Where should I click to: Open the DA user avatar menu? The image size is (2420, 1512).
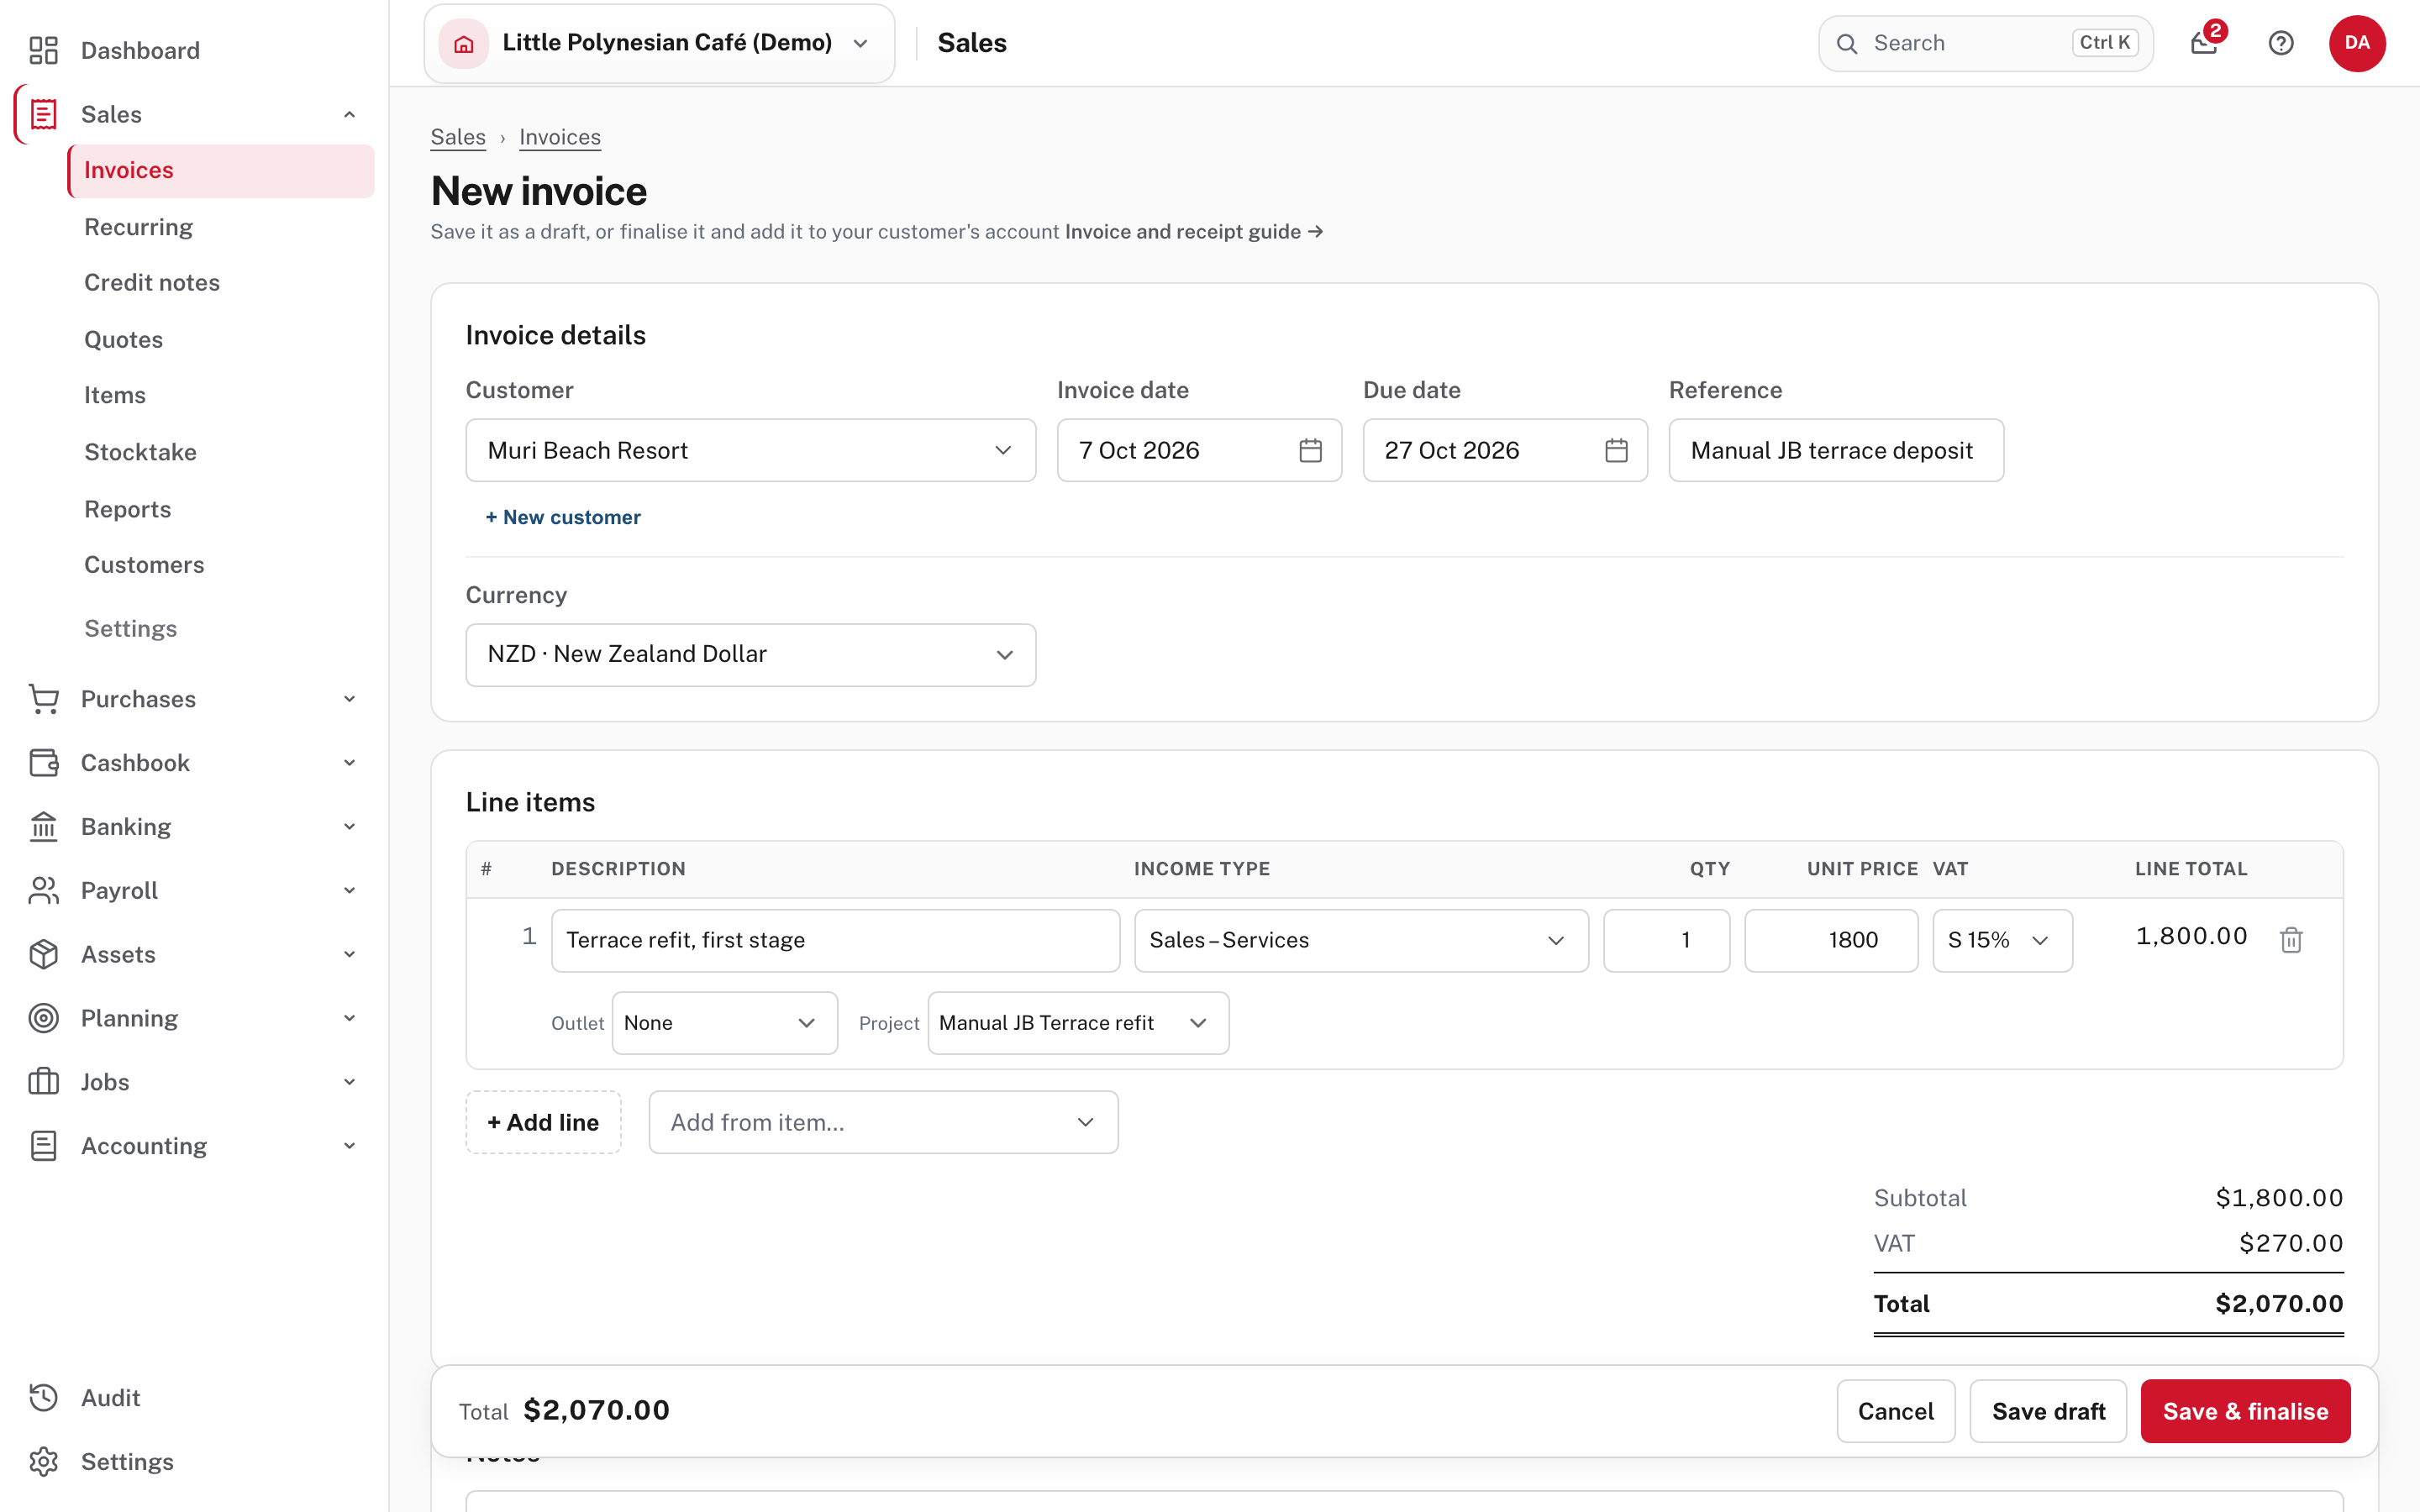[2357, 43]
